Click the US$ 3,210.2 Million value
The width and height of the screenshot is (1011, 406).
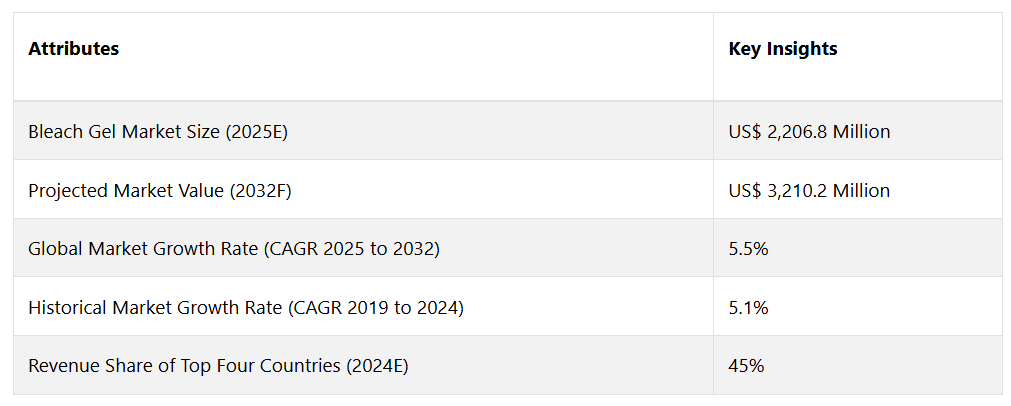809,190
